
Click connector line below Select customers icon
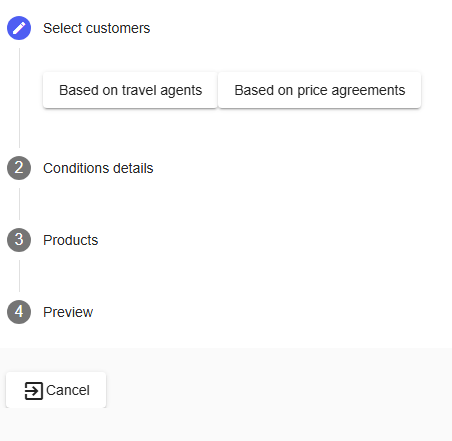(x=19, y=98)
